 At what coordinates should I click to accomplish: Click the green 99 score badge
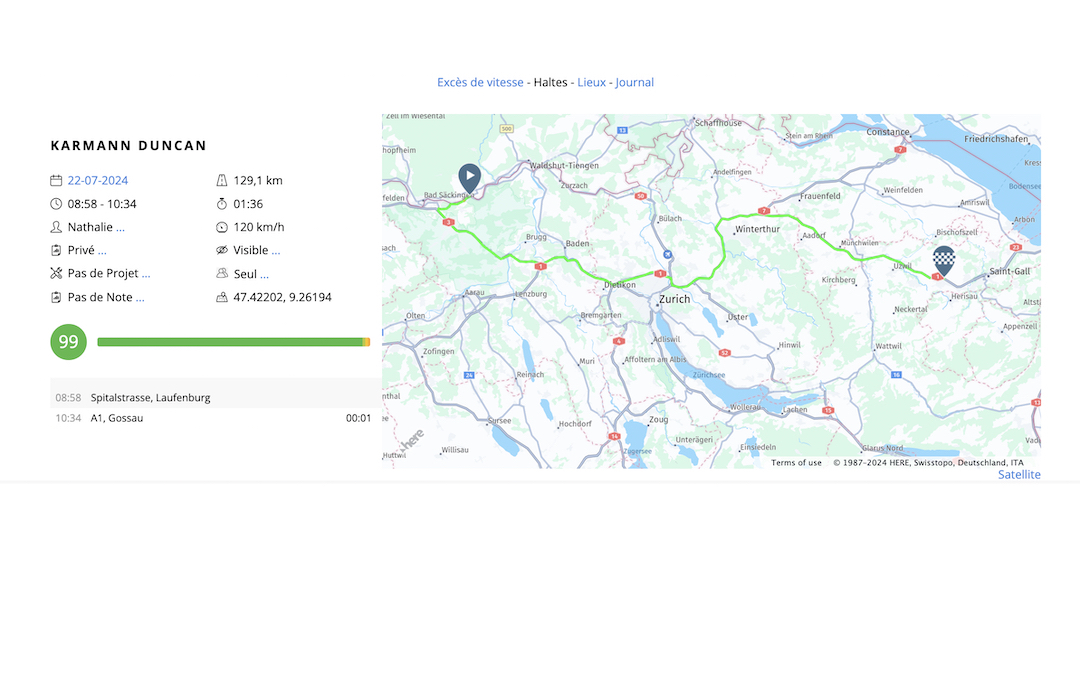click(68, 342)
